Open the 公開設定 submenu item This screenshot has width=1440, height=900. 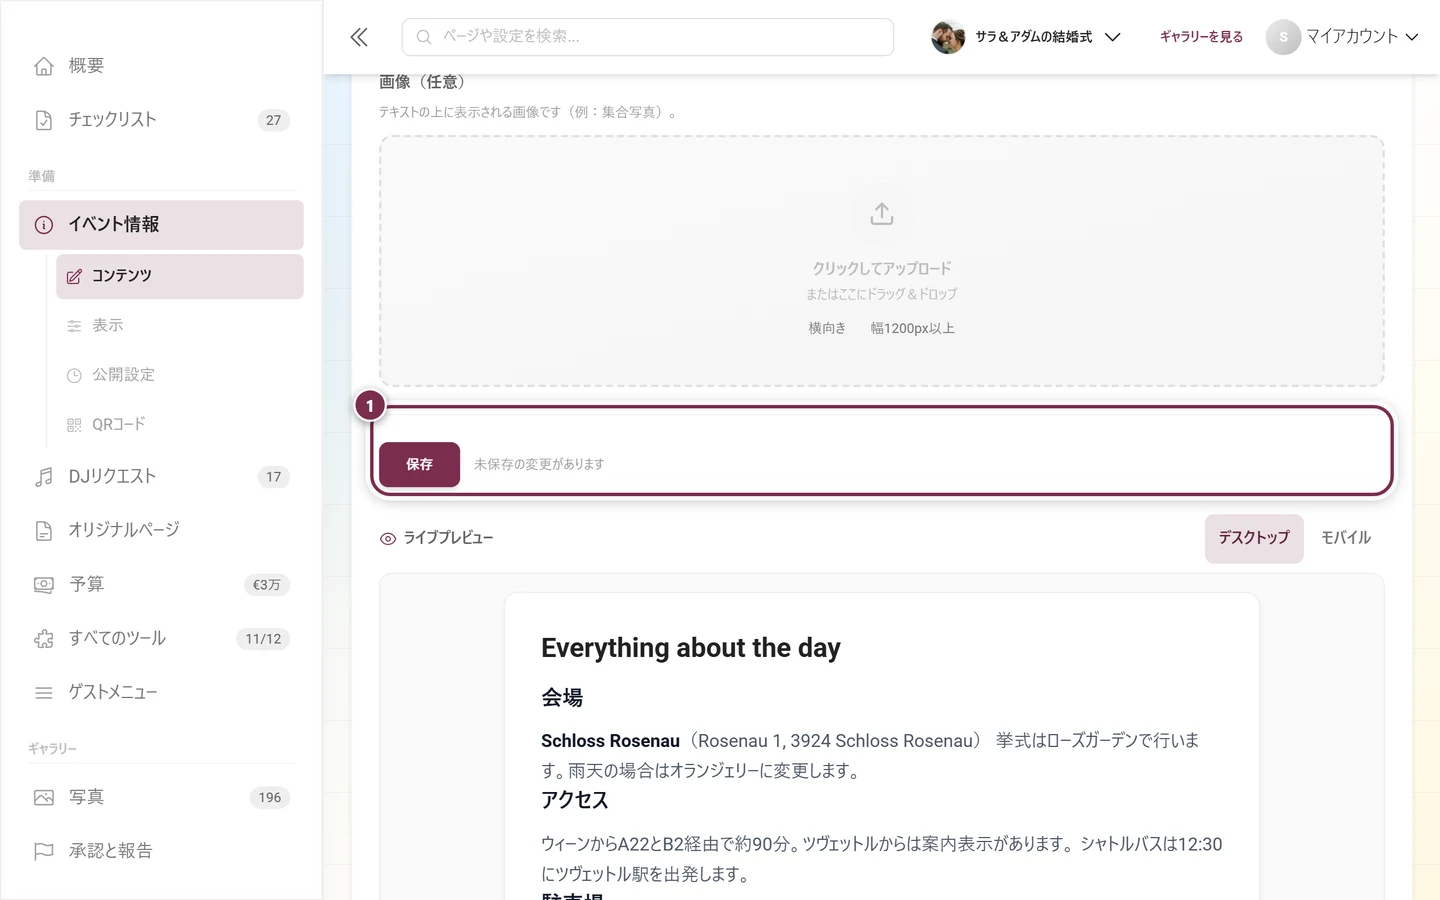[180, 376]
